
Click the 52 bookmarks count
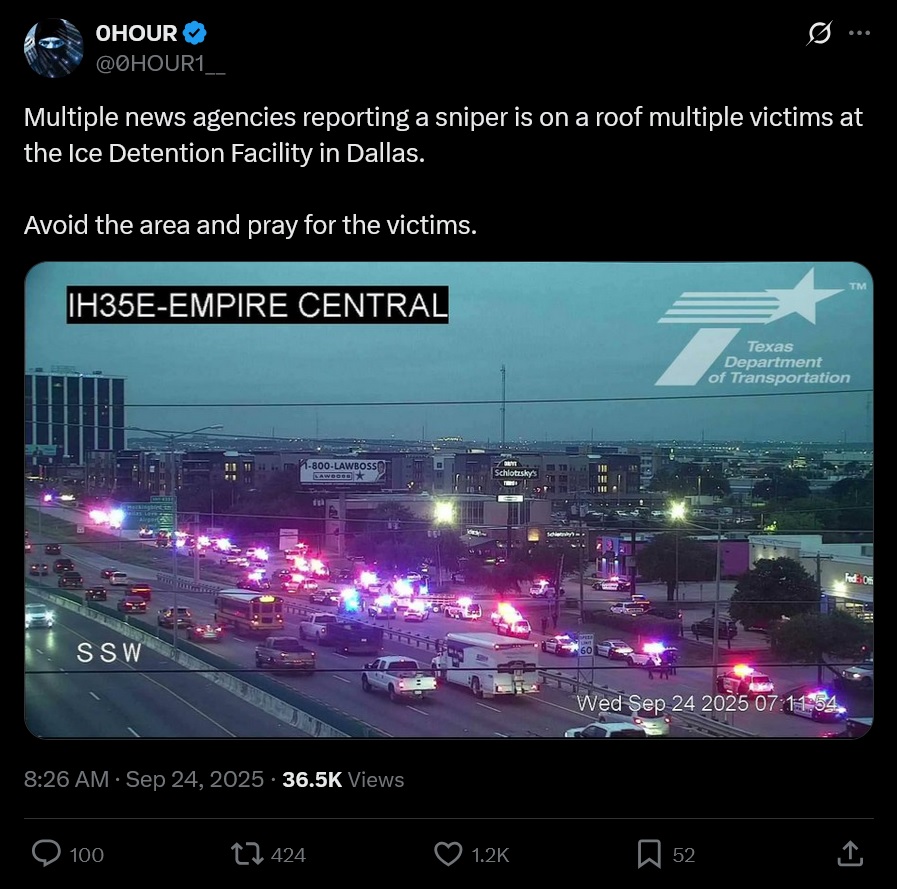pyautogui.click(x=684, y=855)
